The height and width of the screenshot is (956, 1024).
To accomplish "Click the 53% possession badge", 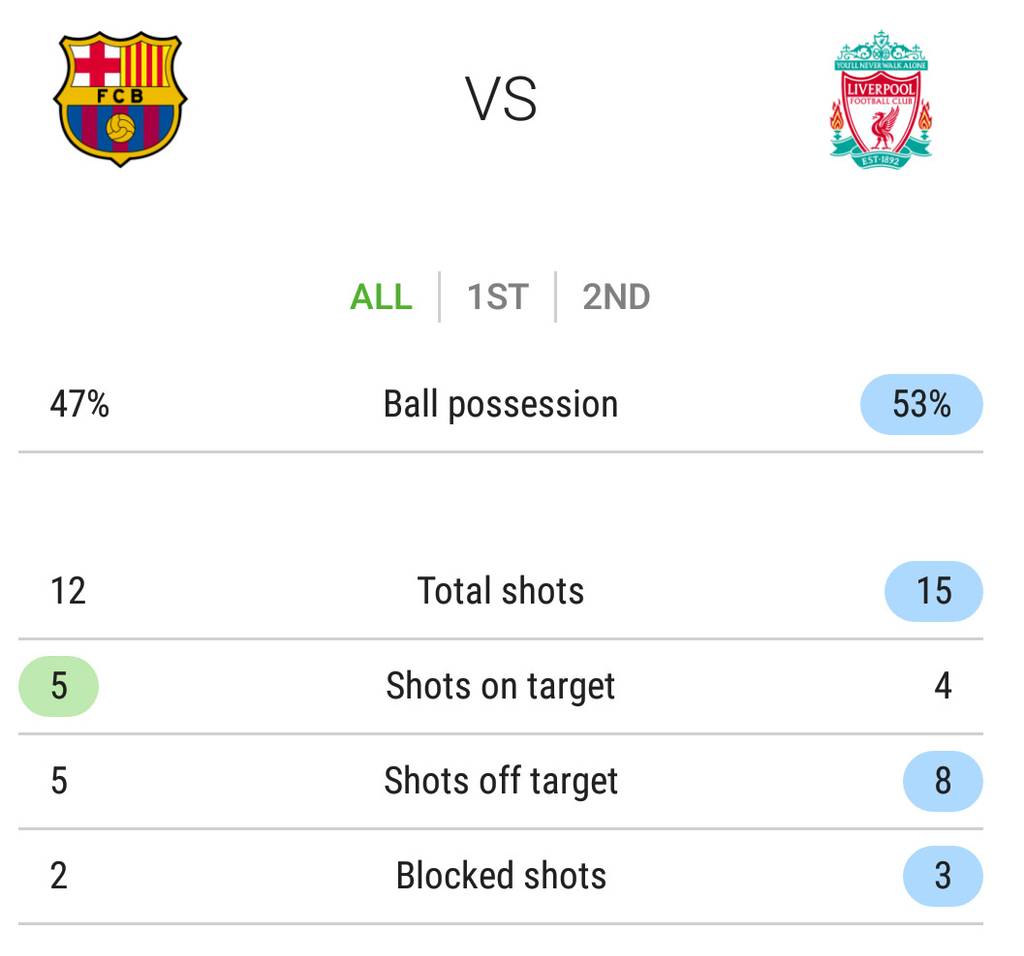I will coord(921,404).
